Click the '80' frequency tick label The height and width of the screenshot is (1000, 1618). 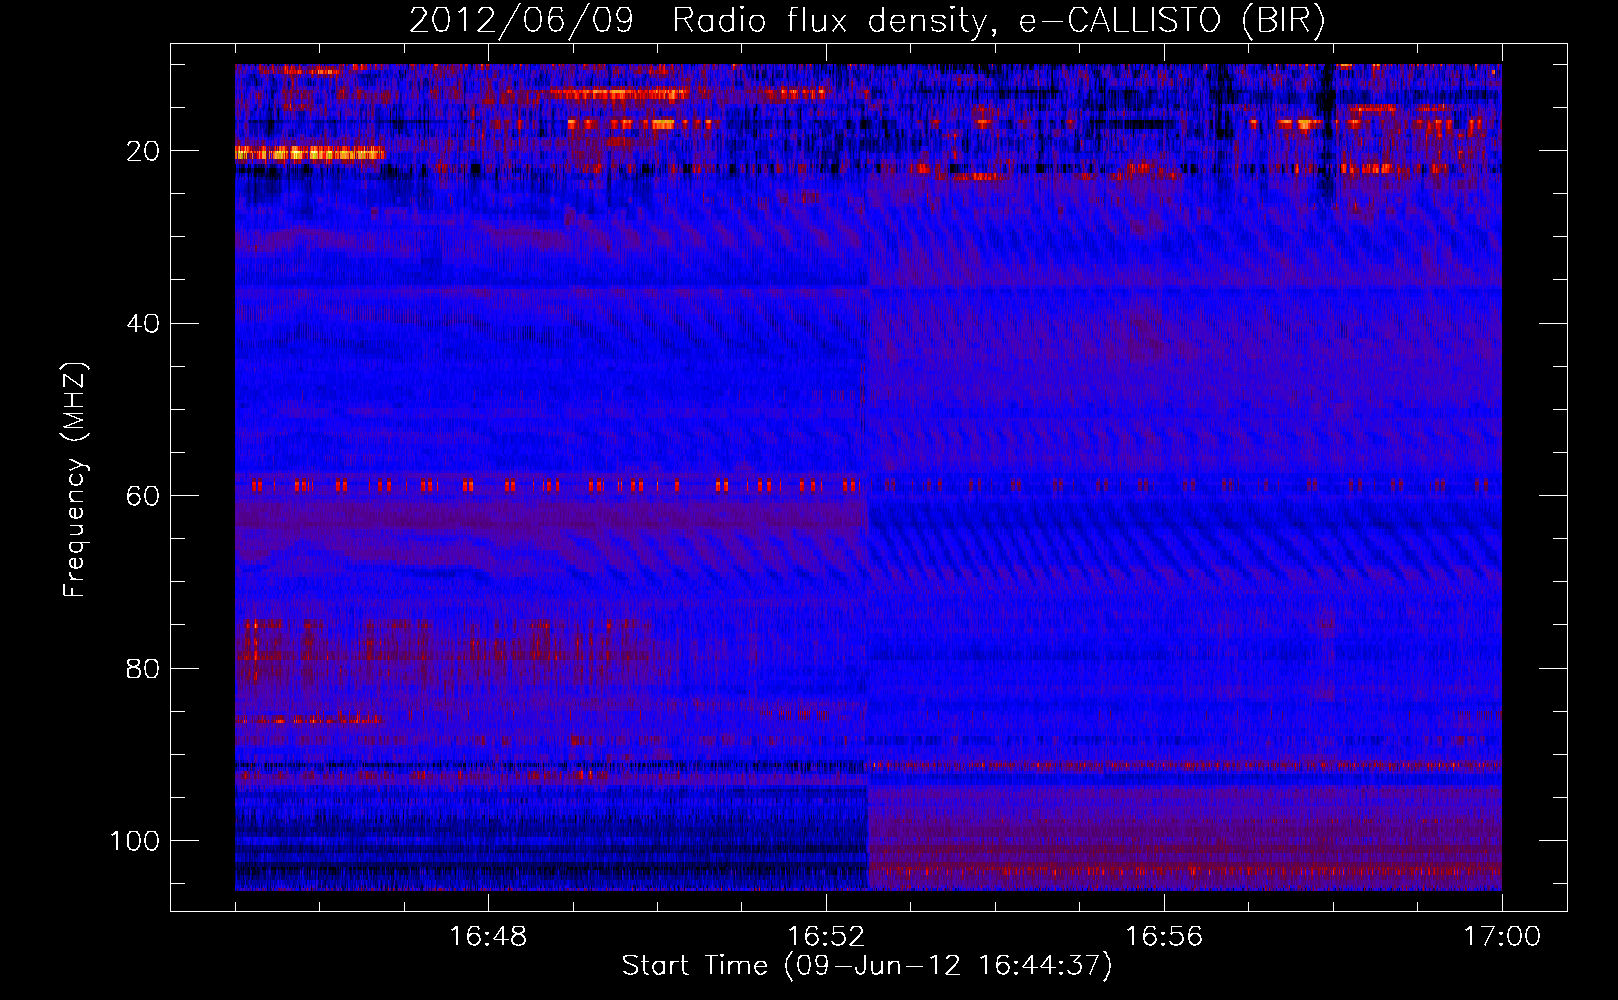coord(143,668)
